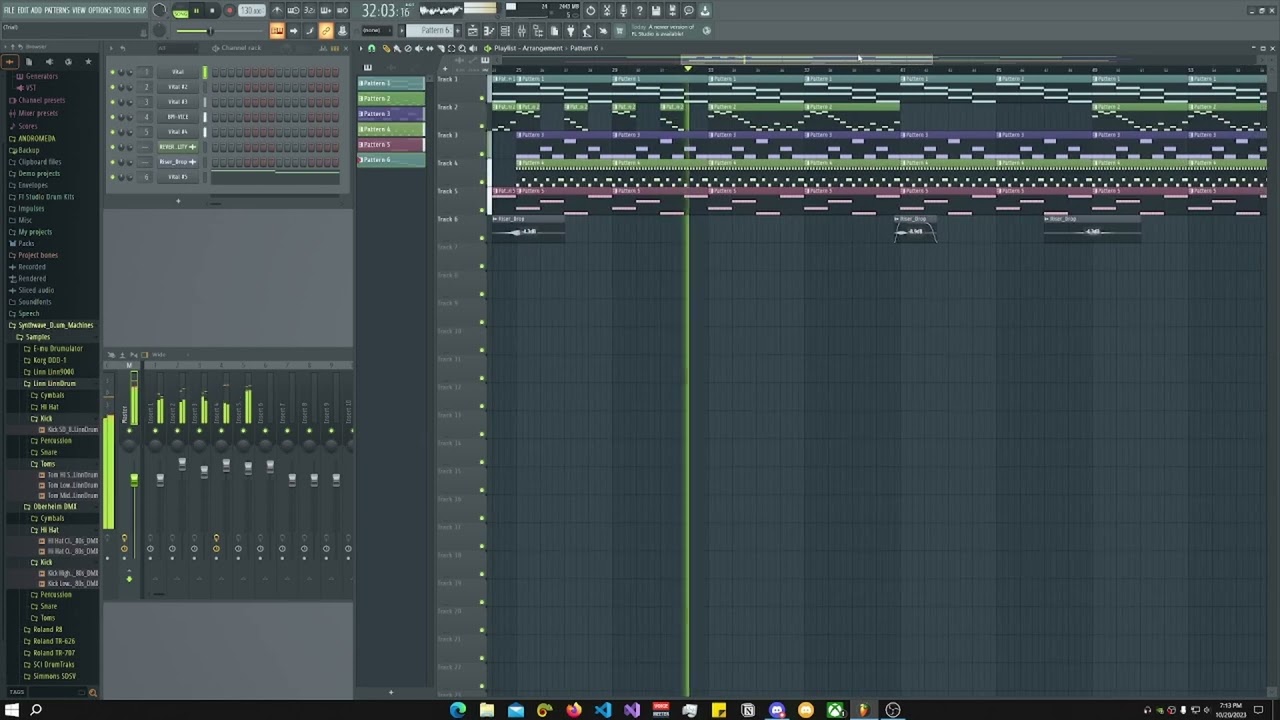Click the playlist playhead marker at the timeline
Screen dimensions: 1280x720
tap(687, 68)
